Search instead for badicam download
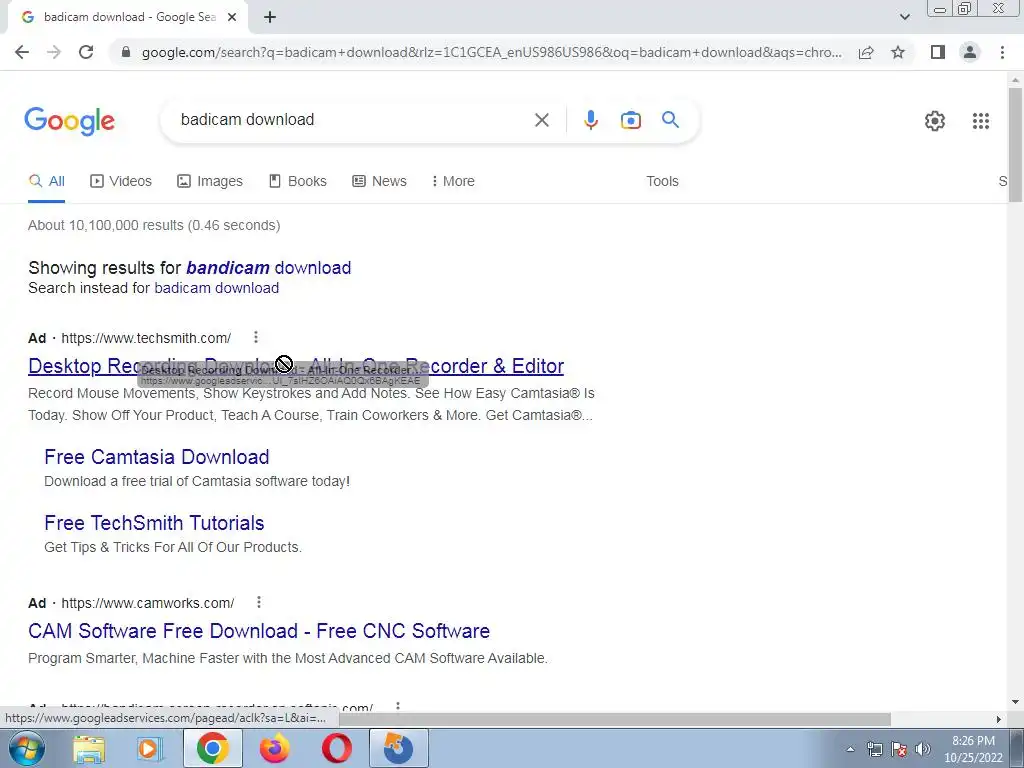Image resolution: width=1024 pixels, height=768 pixels. [217, 288]
